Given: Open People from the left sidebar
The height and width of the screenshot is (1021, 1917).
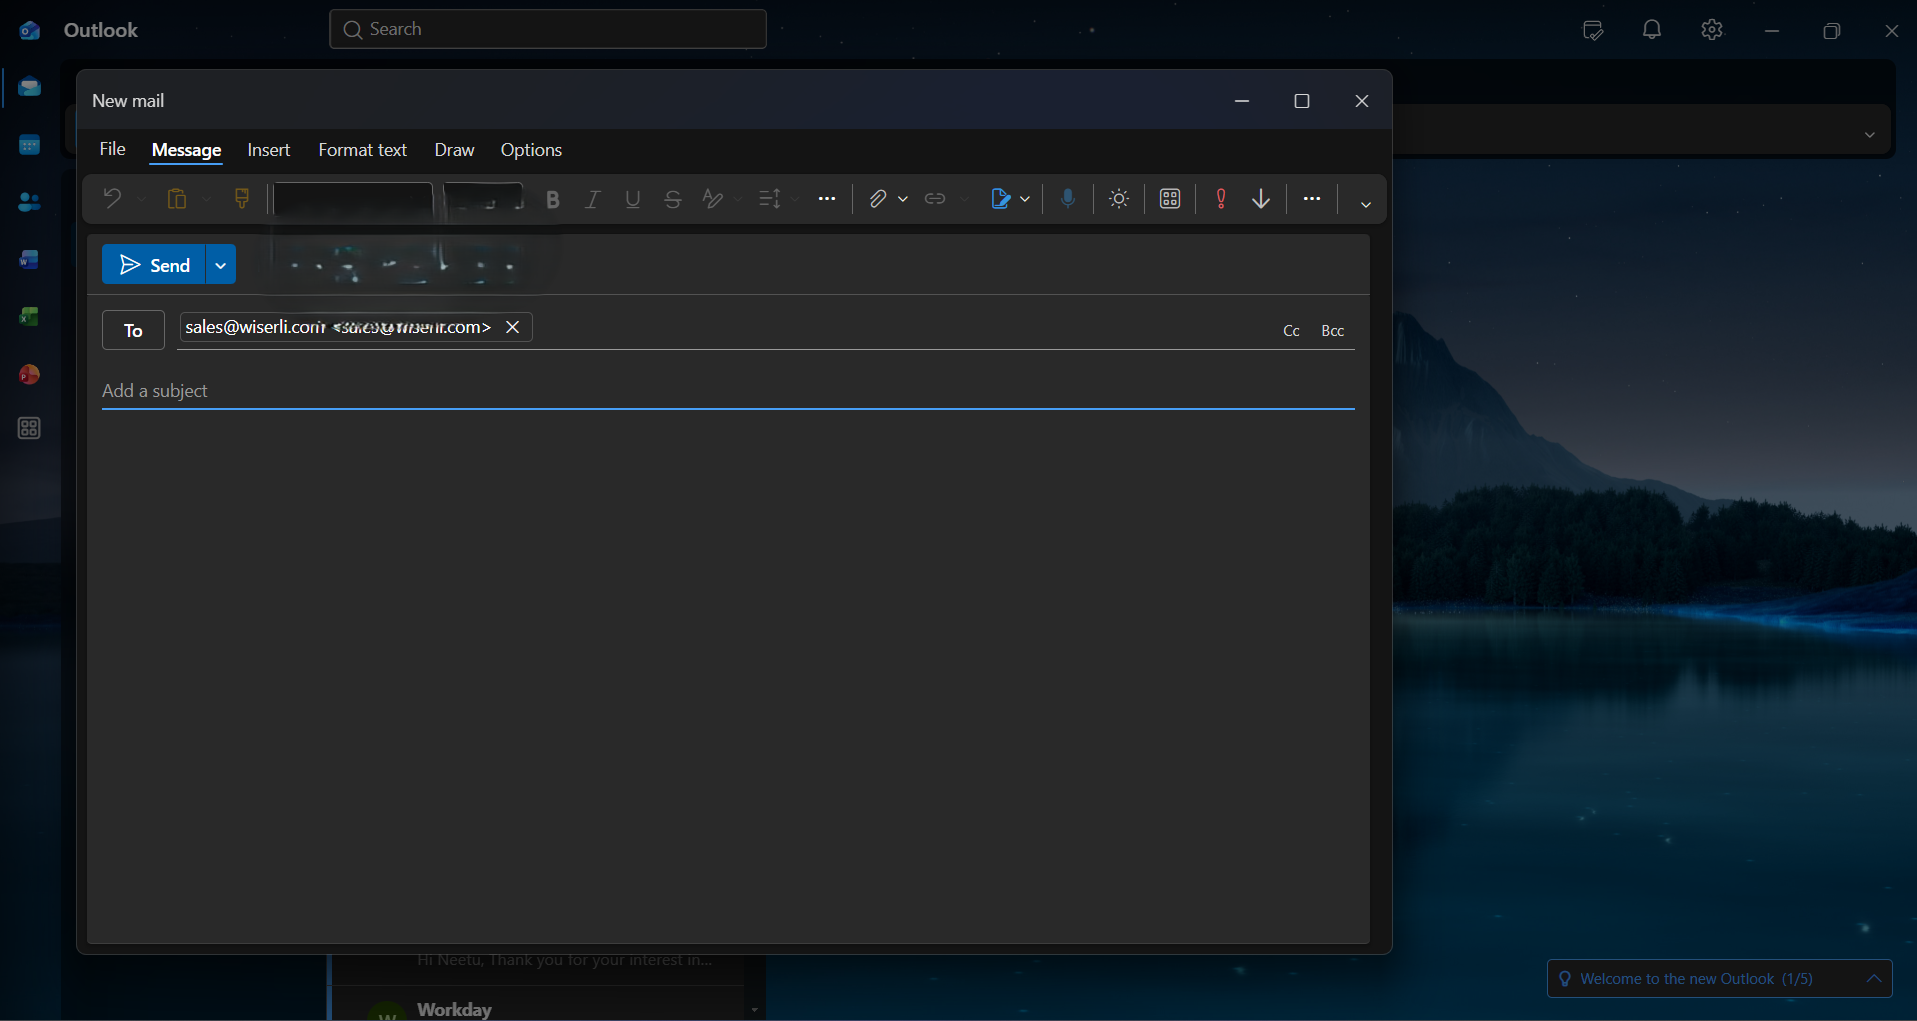Looking at the screenshot, I should [x=30, y=203].
